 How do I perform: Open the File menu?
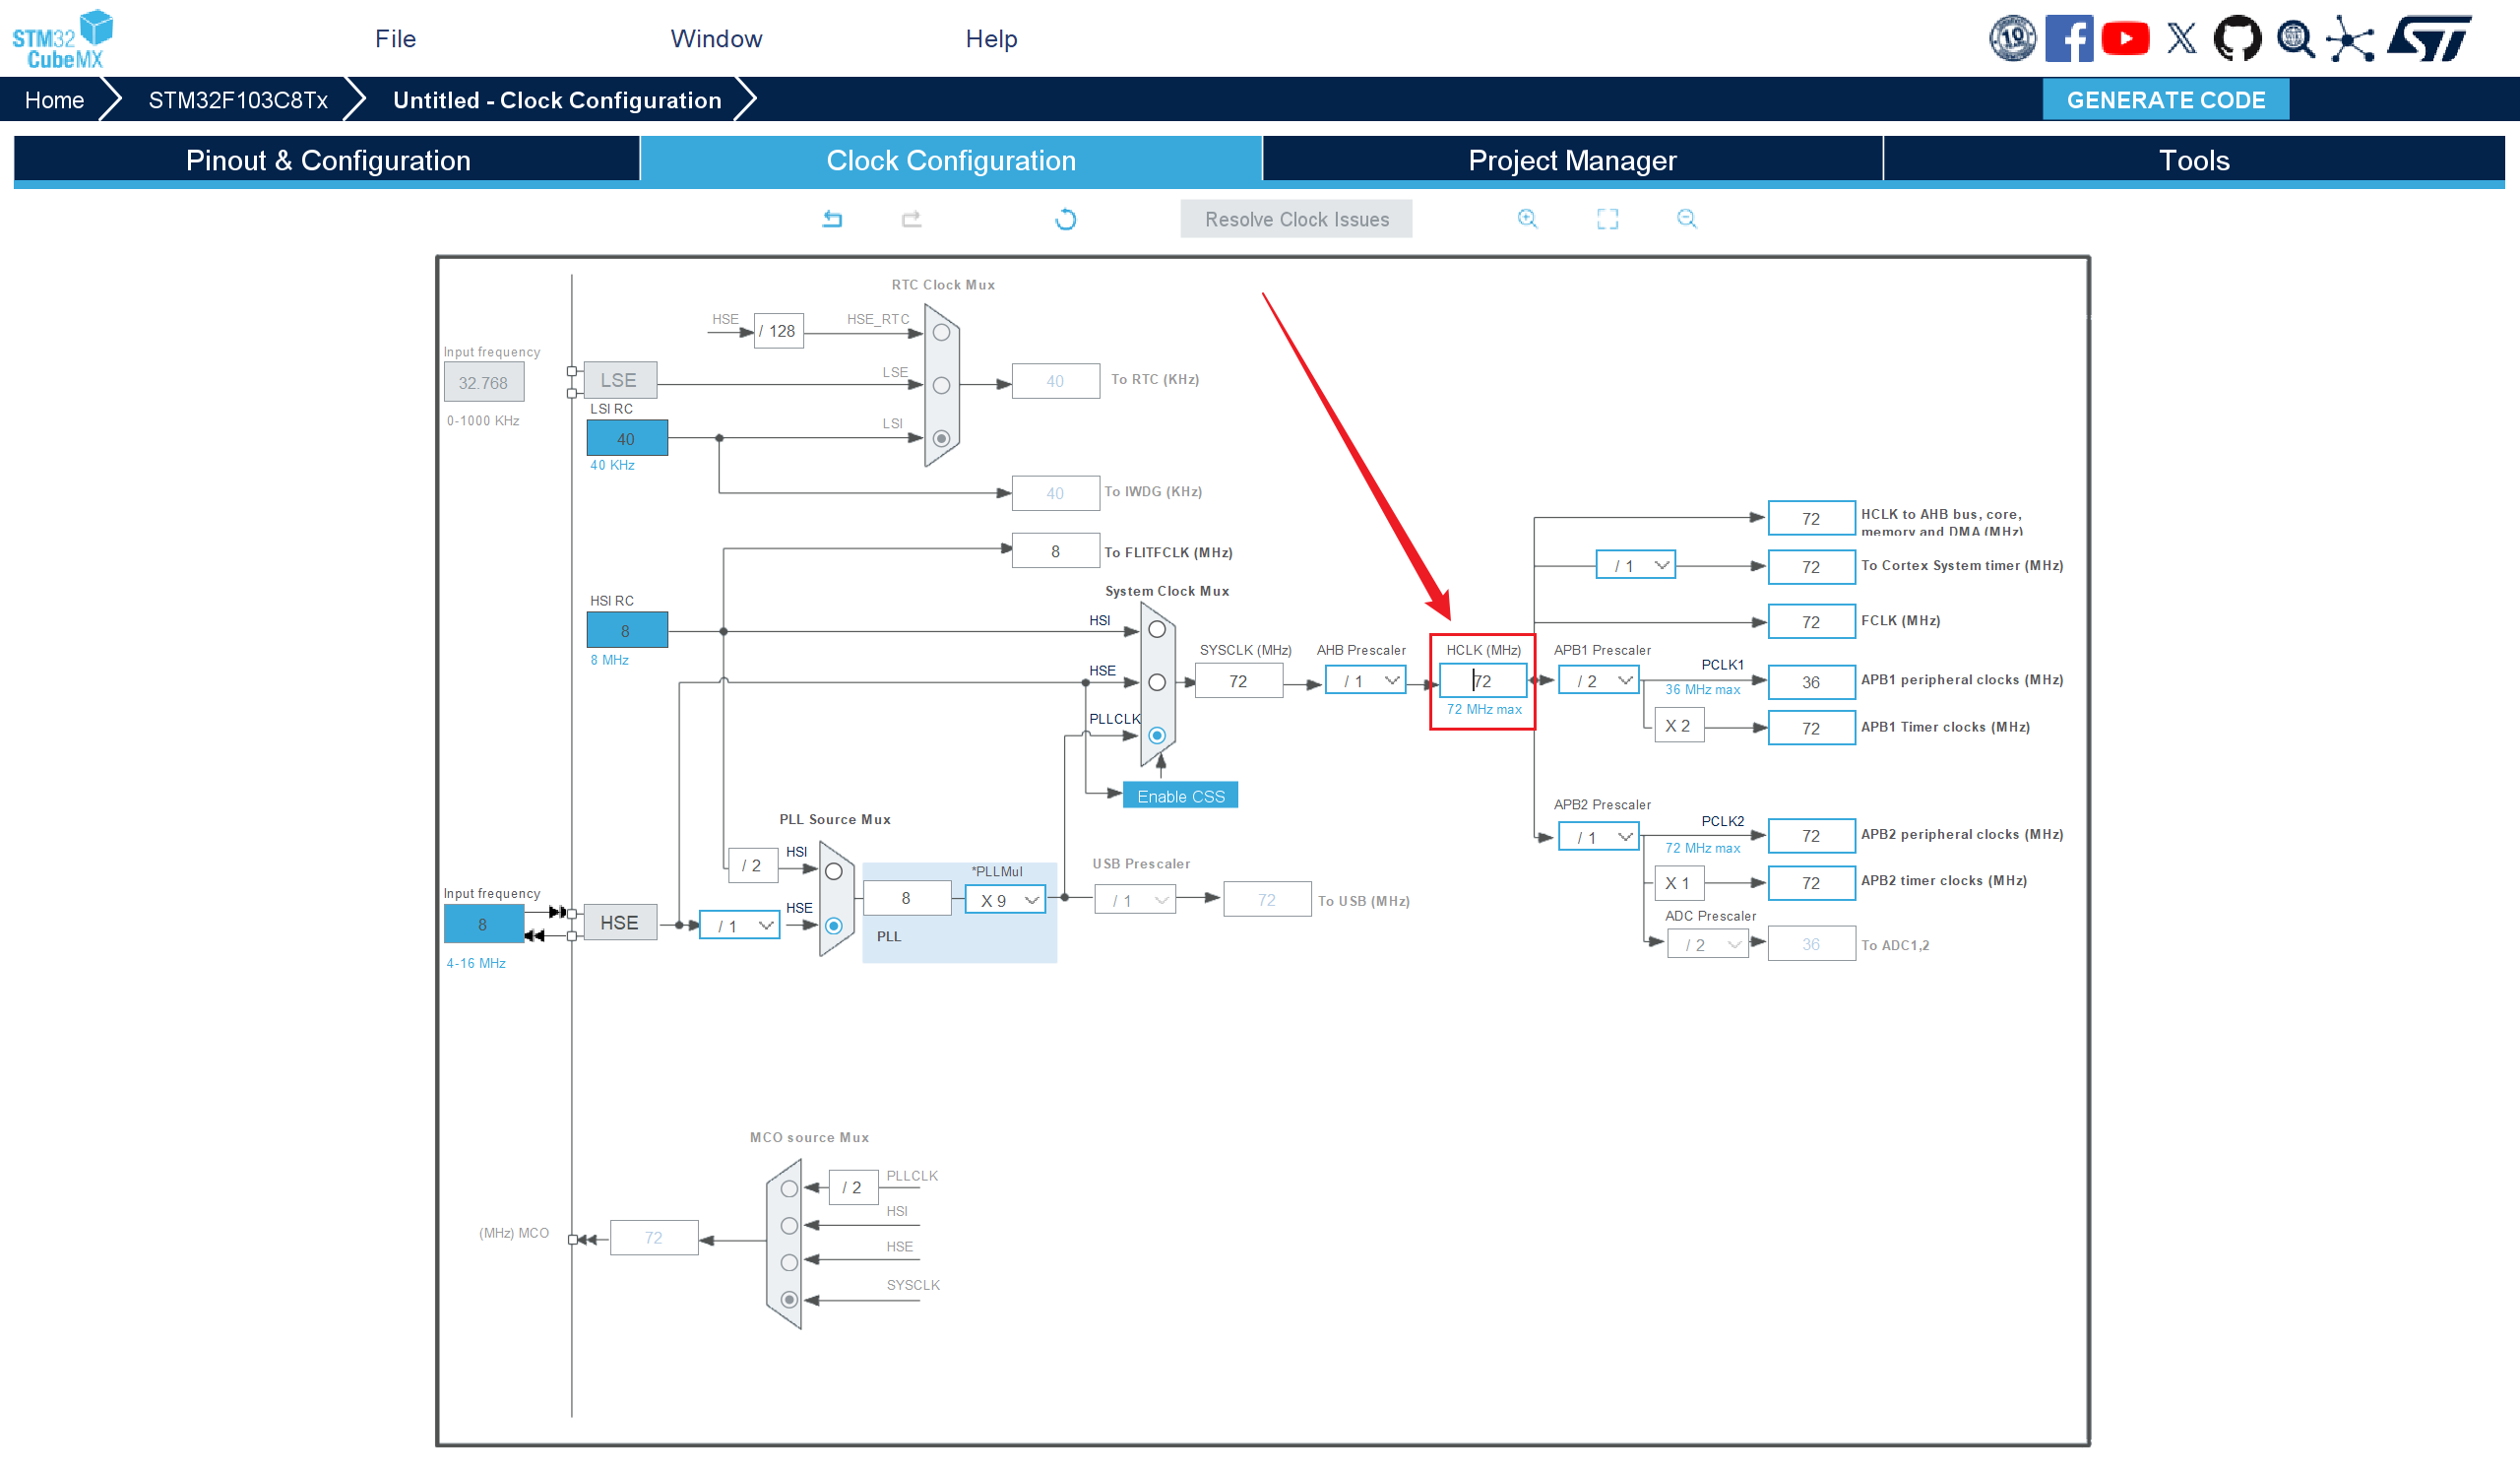coord(395,39)
